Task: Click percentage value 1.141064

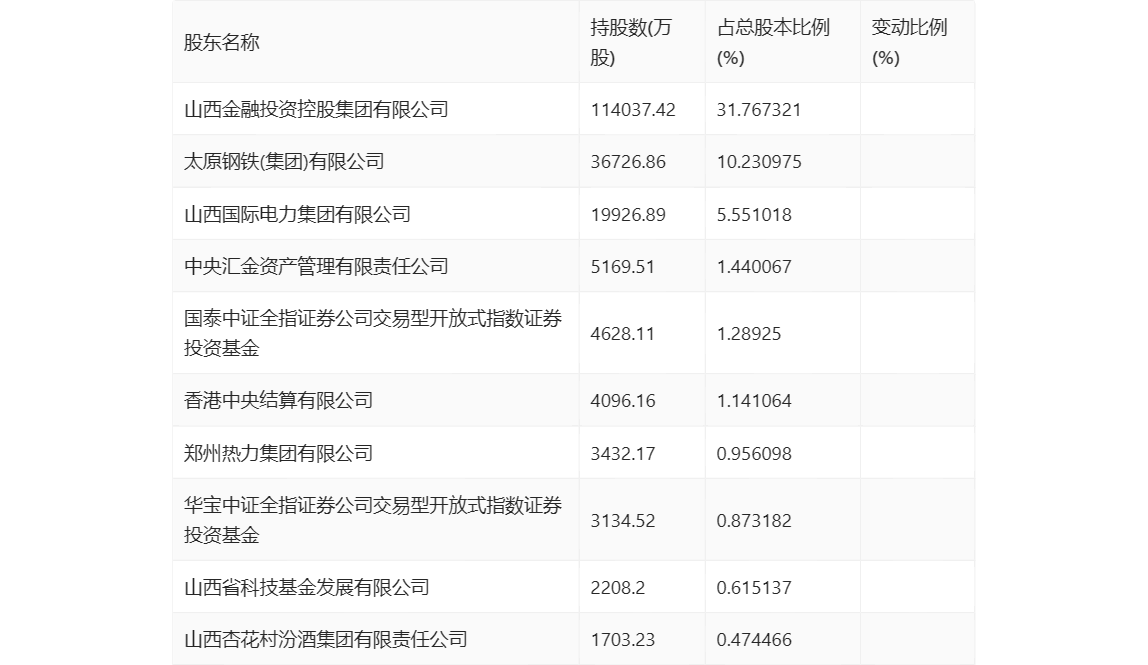Action: [754, 401]
